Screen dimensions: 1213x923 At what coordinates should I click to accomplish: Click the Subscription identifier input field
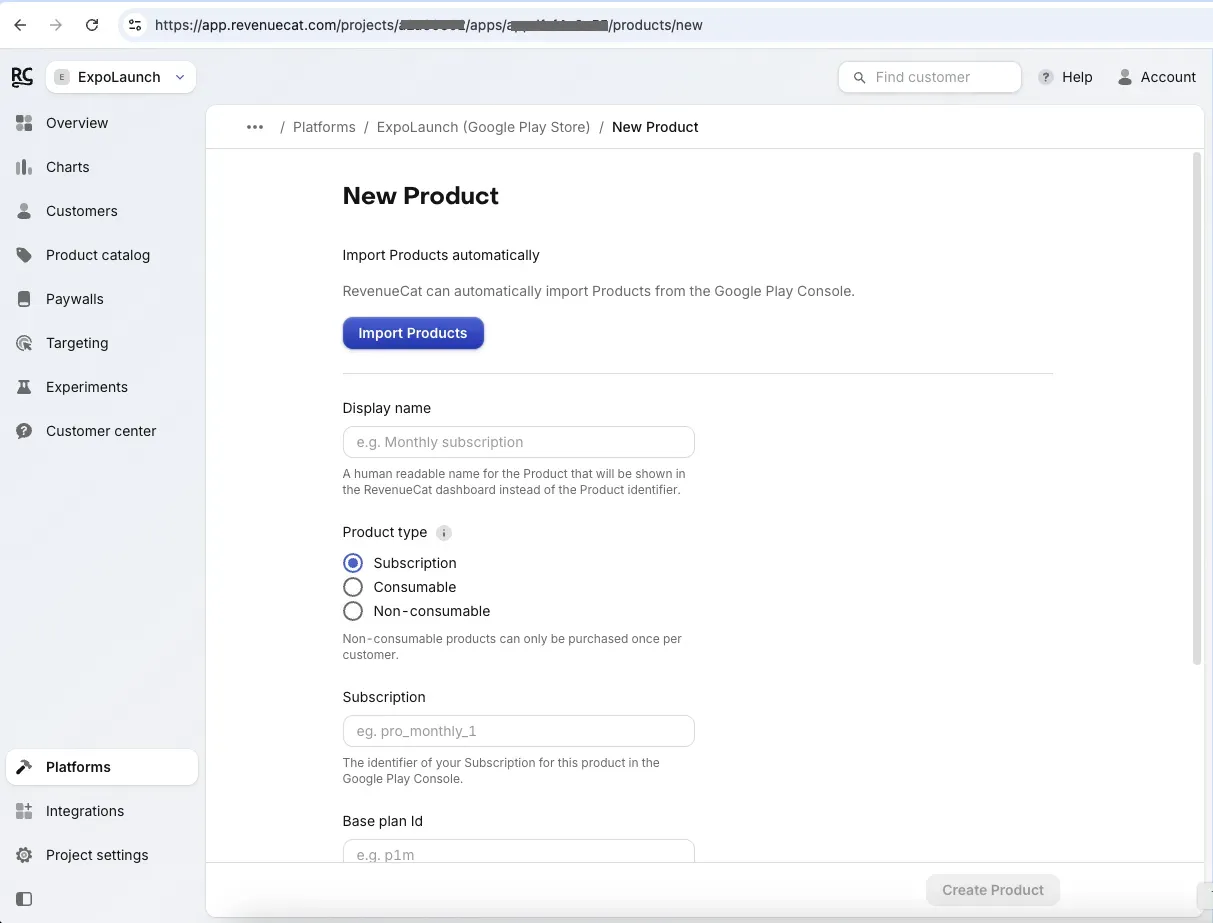518,731
